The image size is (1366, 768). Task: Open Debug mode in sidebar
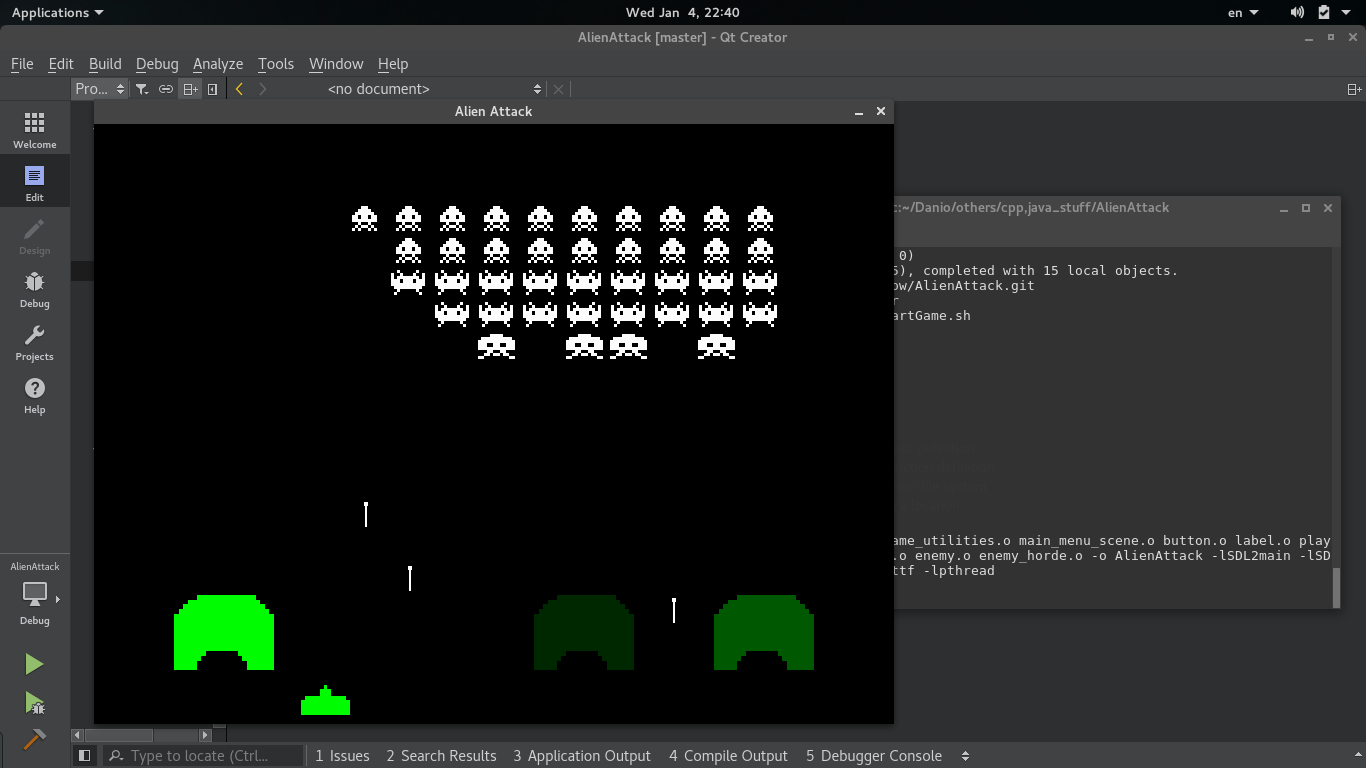pos(35,289)
